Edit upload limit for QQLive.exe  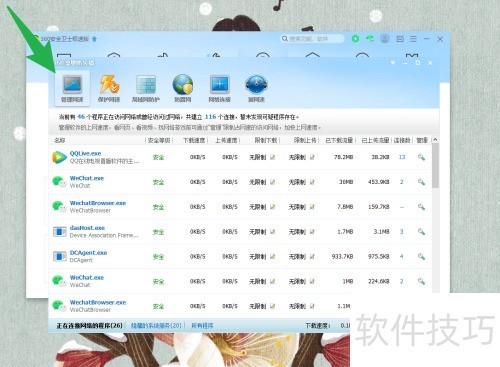pos(312,157)
